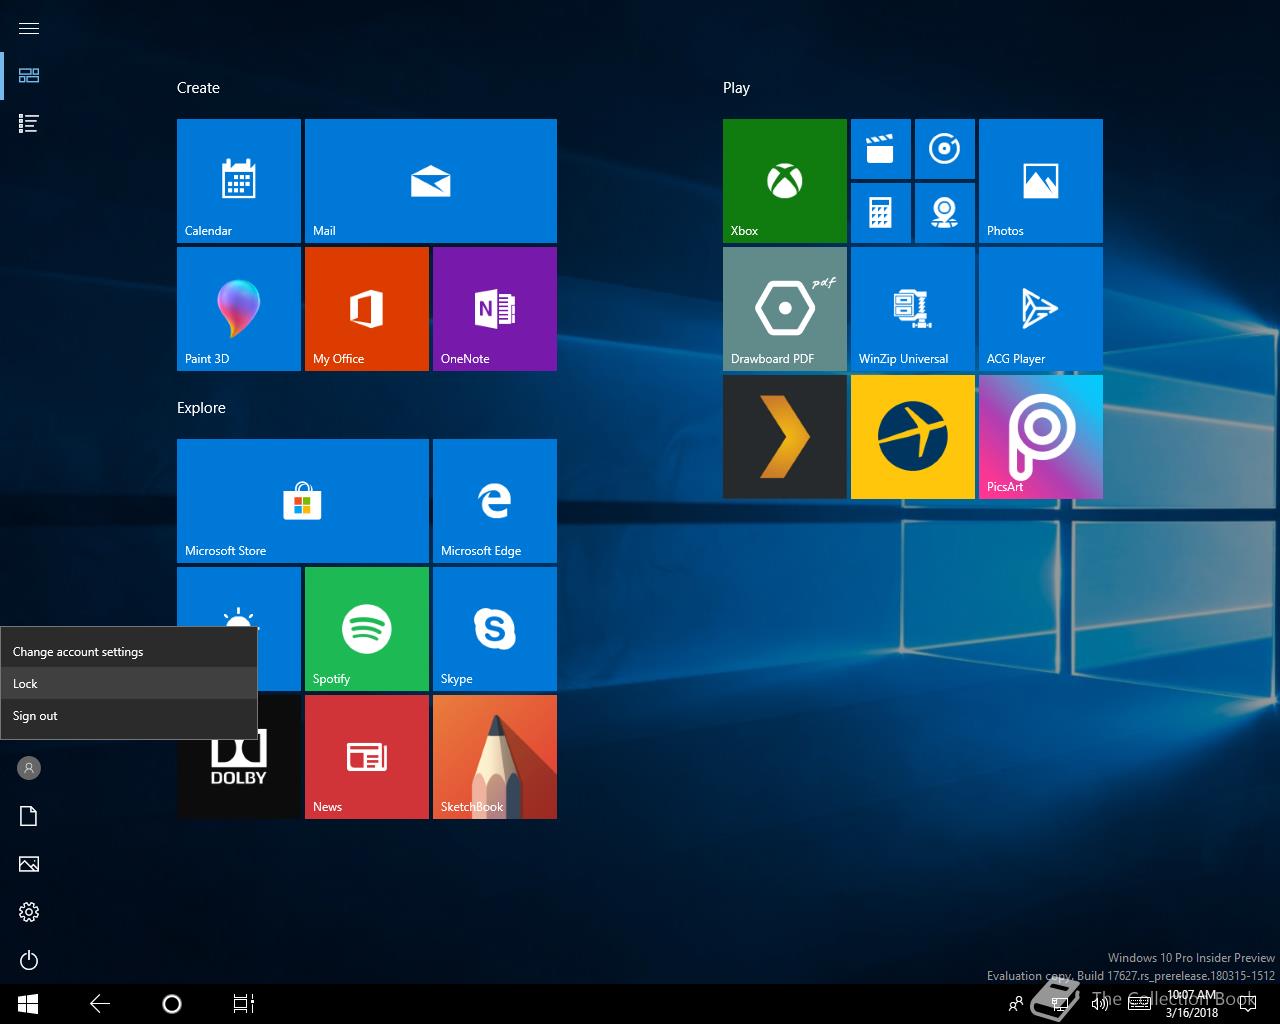Image resolution: width=1280 pixels, height=1024 pixels.
Task: Launch the SketchBook tile
Action: [x=495, y=757]
